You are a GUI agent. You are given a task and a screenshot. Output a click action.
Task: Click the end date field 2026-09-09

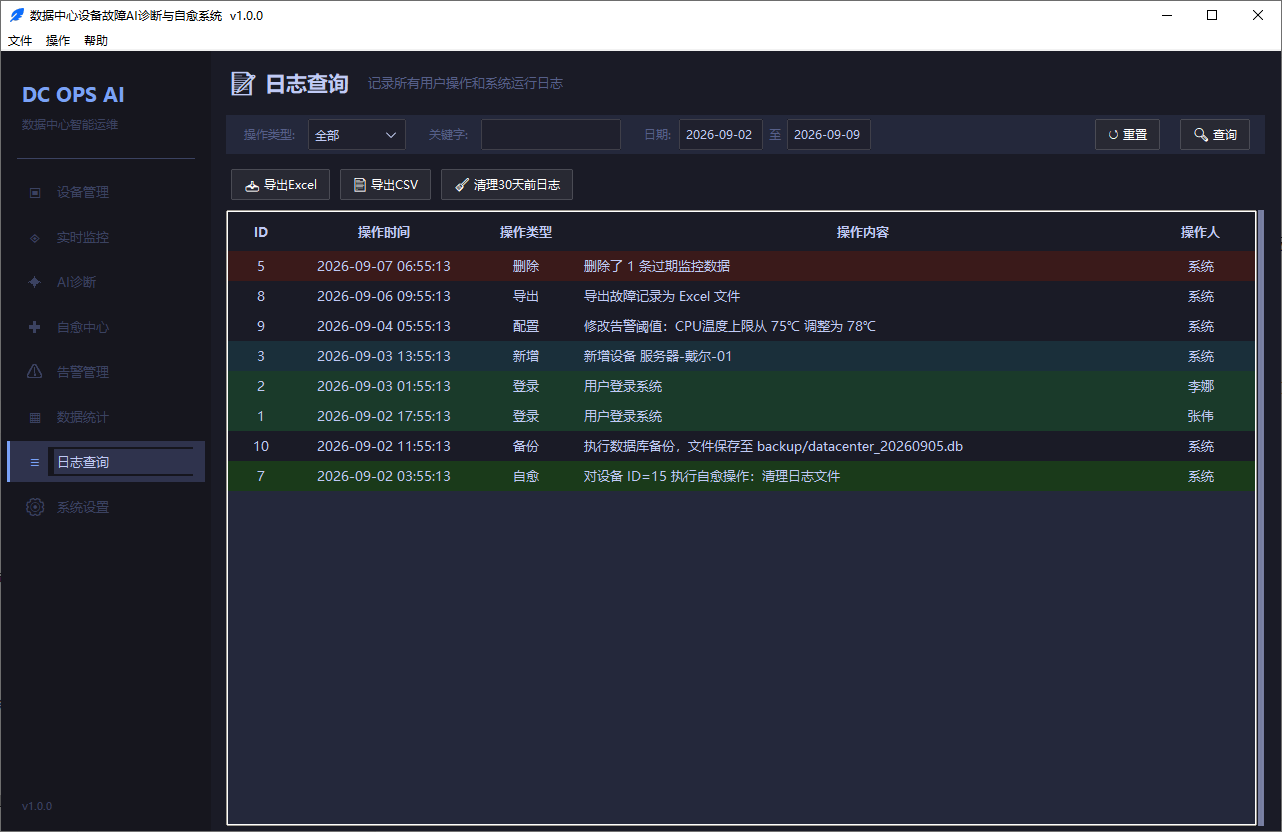tap(829, 135)
